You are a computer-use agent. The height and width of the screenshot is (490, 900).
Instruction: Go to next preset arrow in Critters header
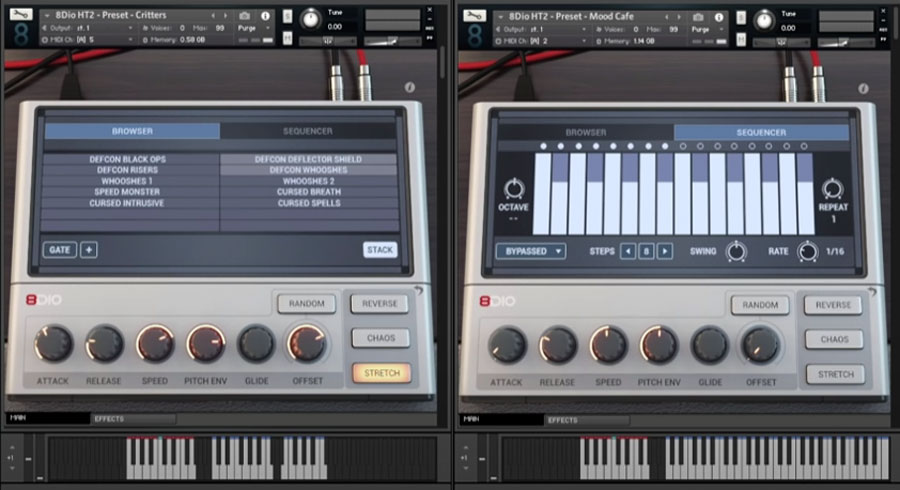pos(226,15)
